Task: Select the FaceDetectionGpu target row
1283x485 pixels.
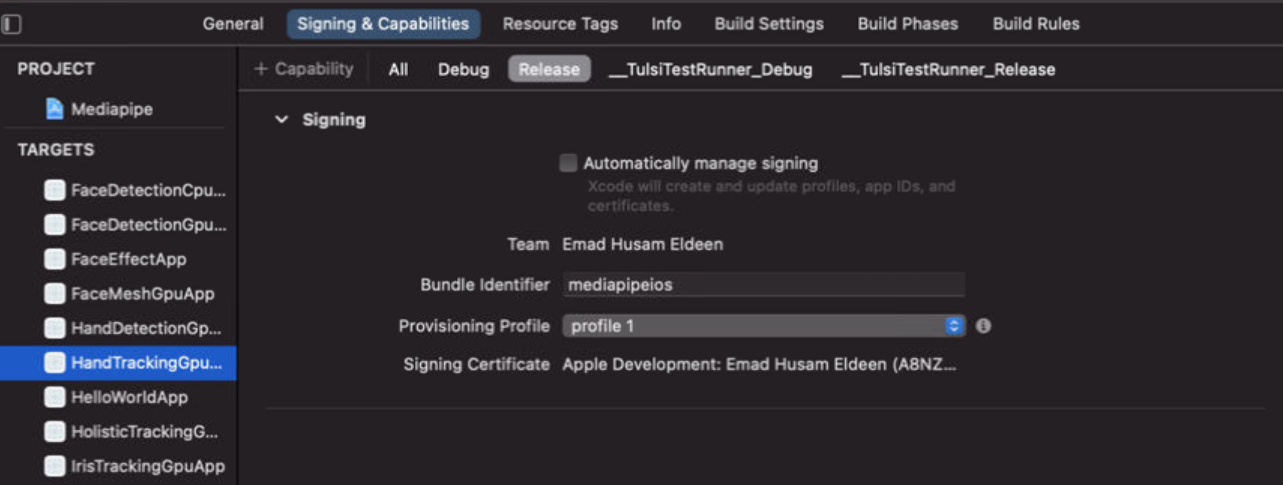Action: tap(118, 225)
